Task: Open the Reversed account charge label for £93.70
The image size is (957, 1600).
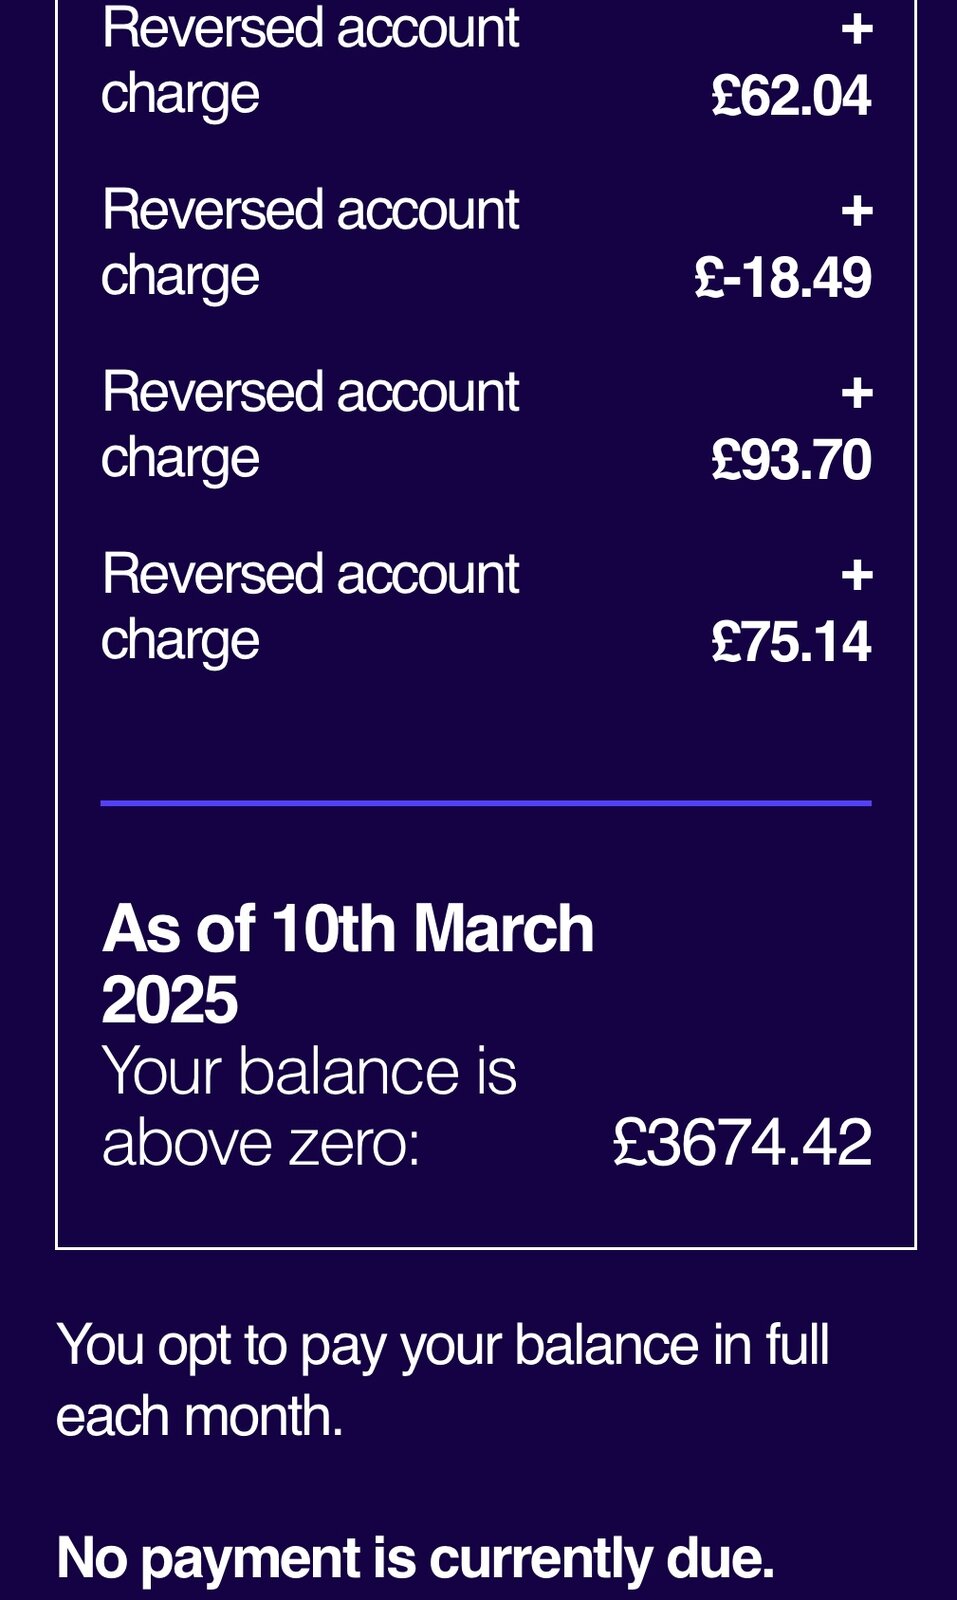Action: (x=310, y=424)
